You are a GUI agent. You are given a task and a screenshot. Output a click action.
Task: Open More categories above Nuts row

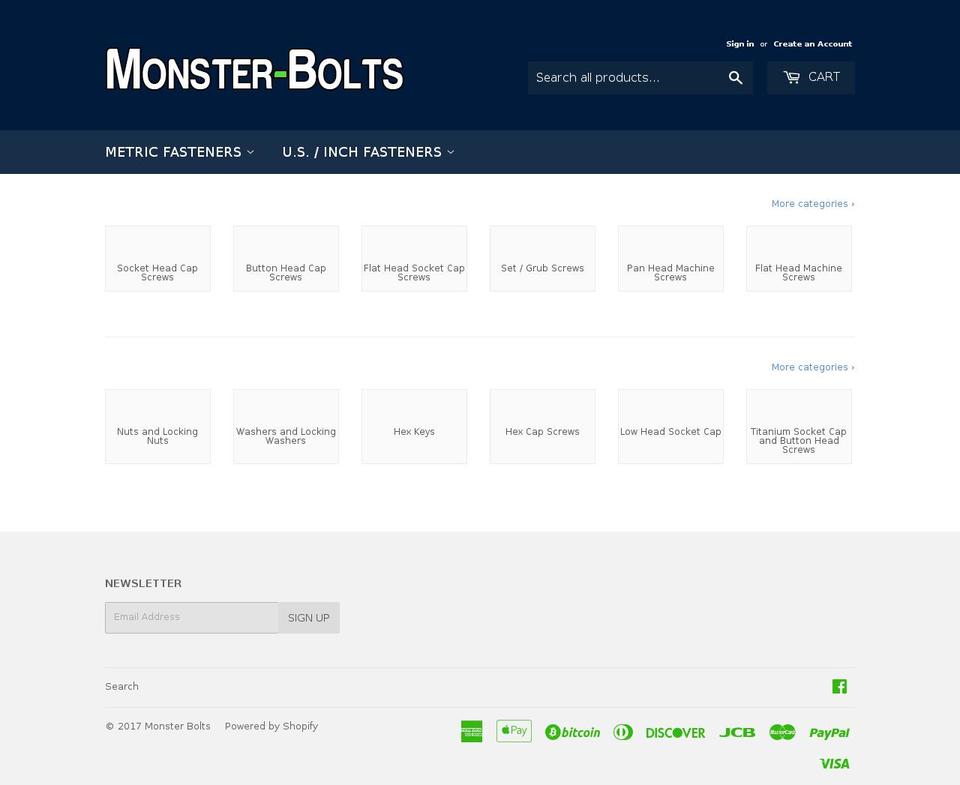(812, 367)
